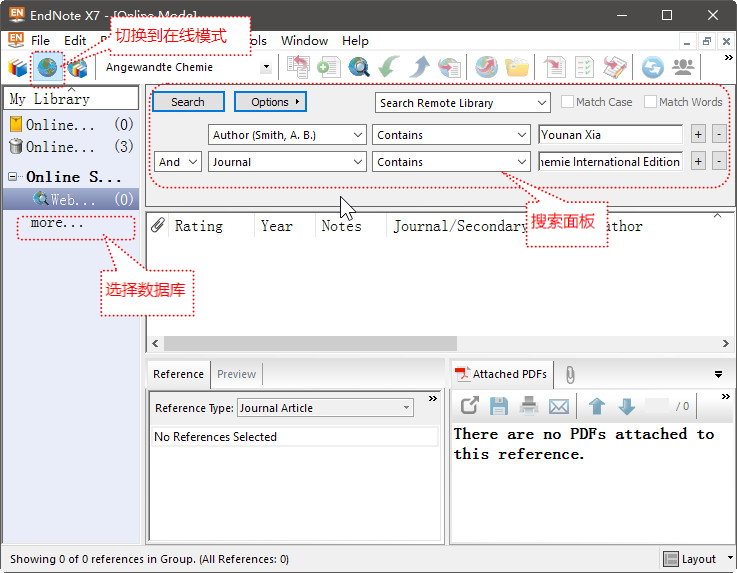Click paperclip column header in reference list
The image size is (737, 573).
click(157, 226)
